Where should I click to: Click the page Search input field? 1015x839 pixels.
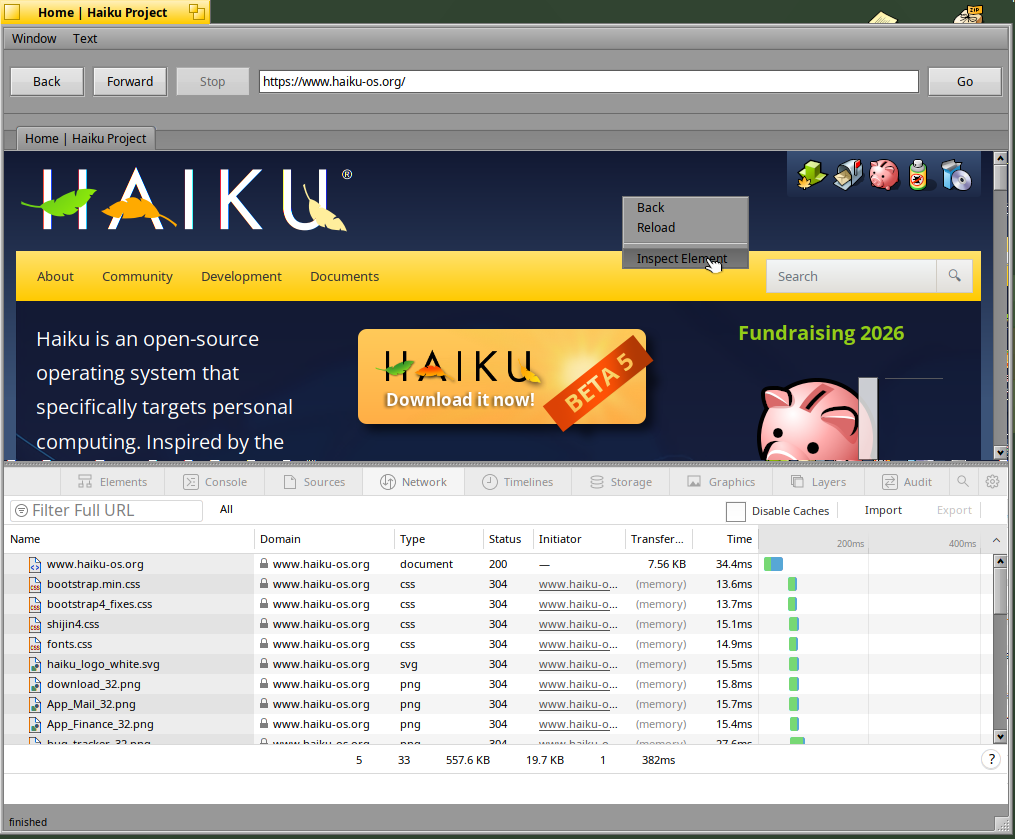851,276
